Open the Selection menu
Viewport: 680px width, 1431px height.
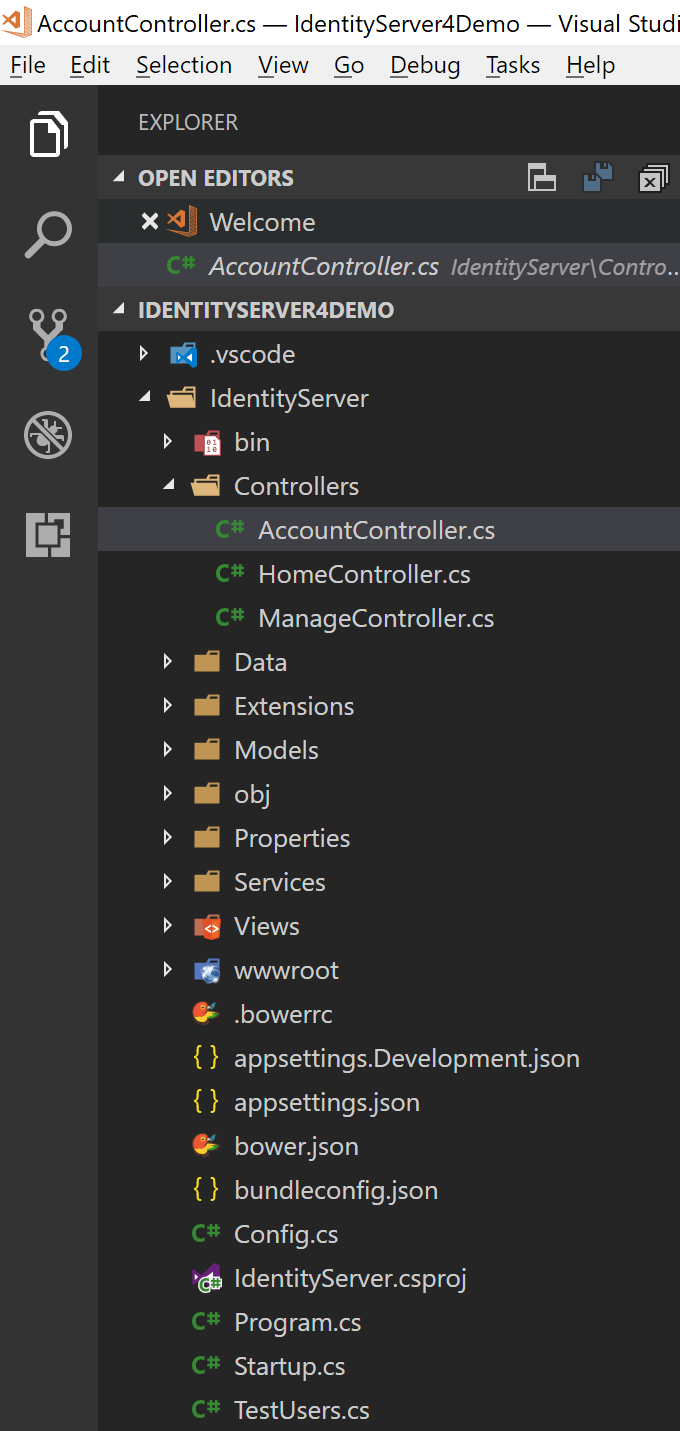click(184, 65)
